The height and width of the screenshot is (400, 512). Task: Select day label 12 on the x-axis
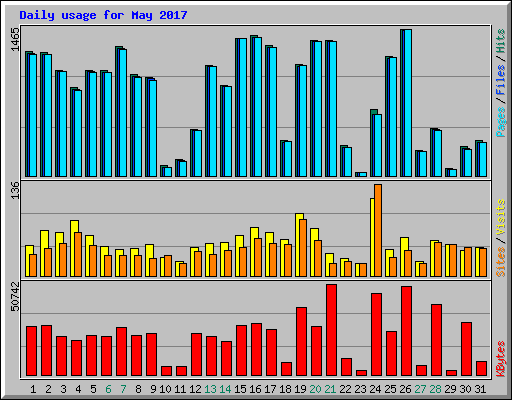click(x=195, y=389)
